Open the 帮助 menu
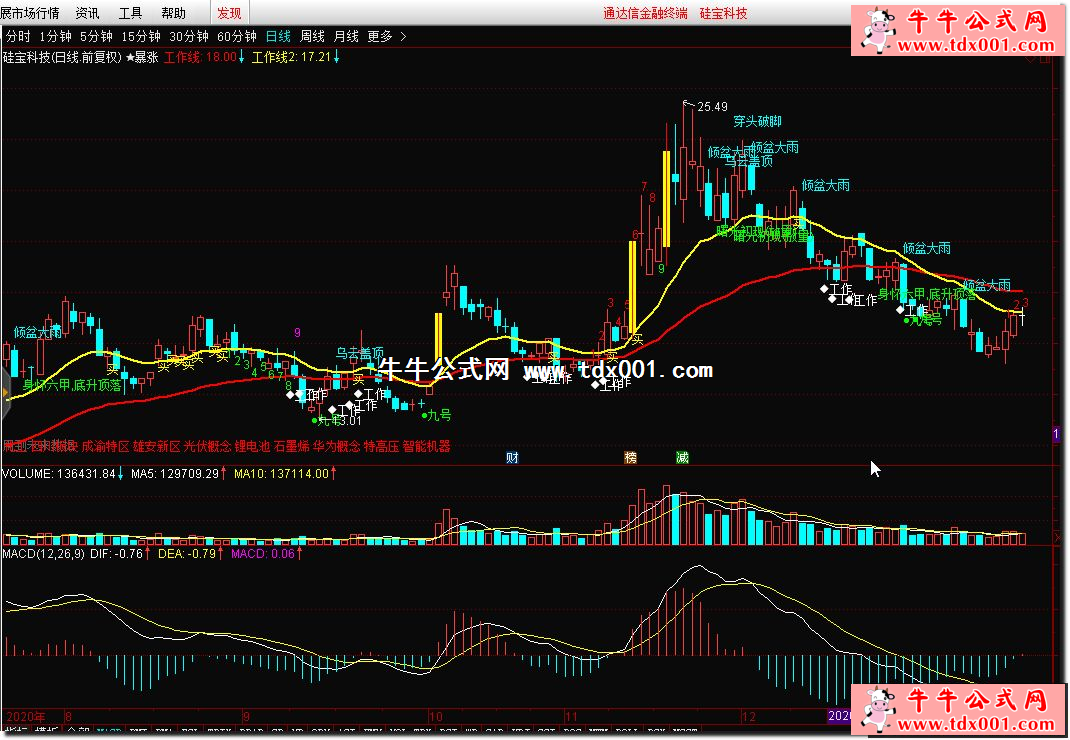Screen dimensions: 1070x740 pyautogui.click(x=173, y=13)
